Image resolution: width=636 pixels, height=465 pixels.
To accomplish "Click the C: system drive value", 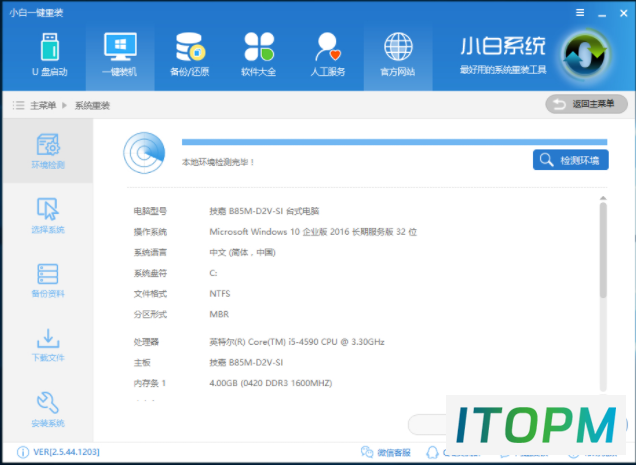I will click(213, 273).
